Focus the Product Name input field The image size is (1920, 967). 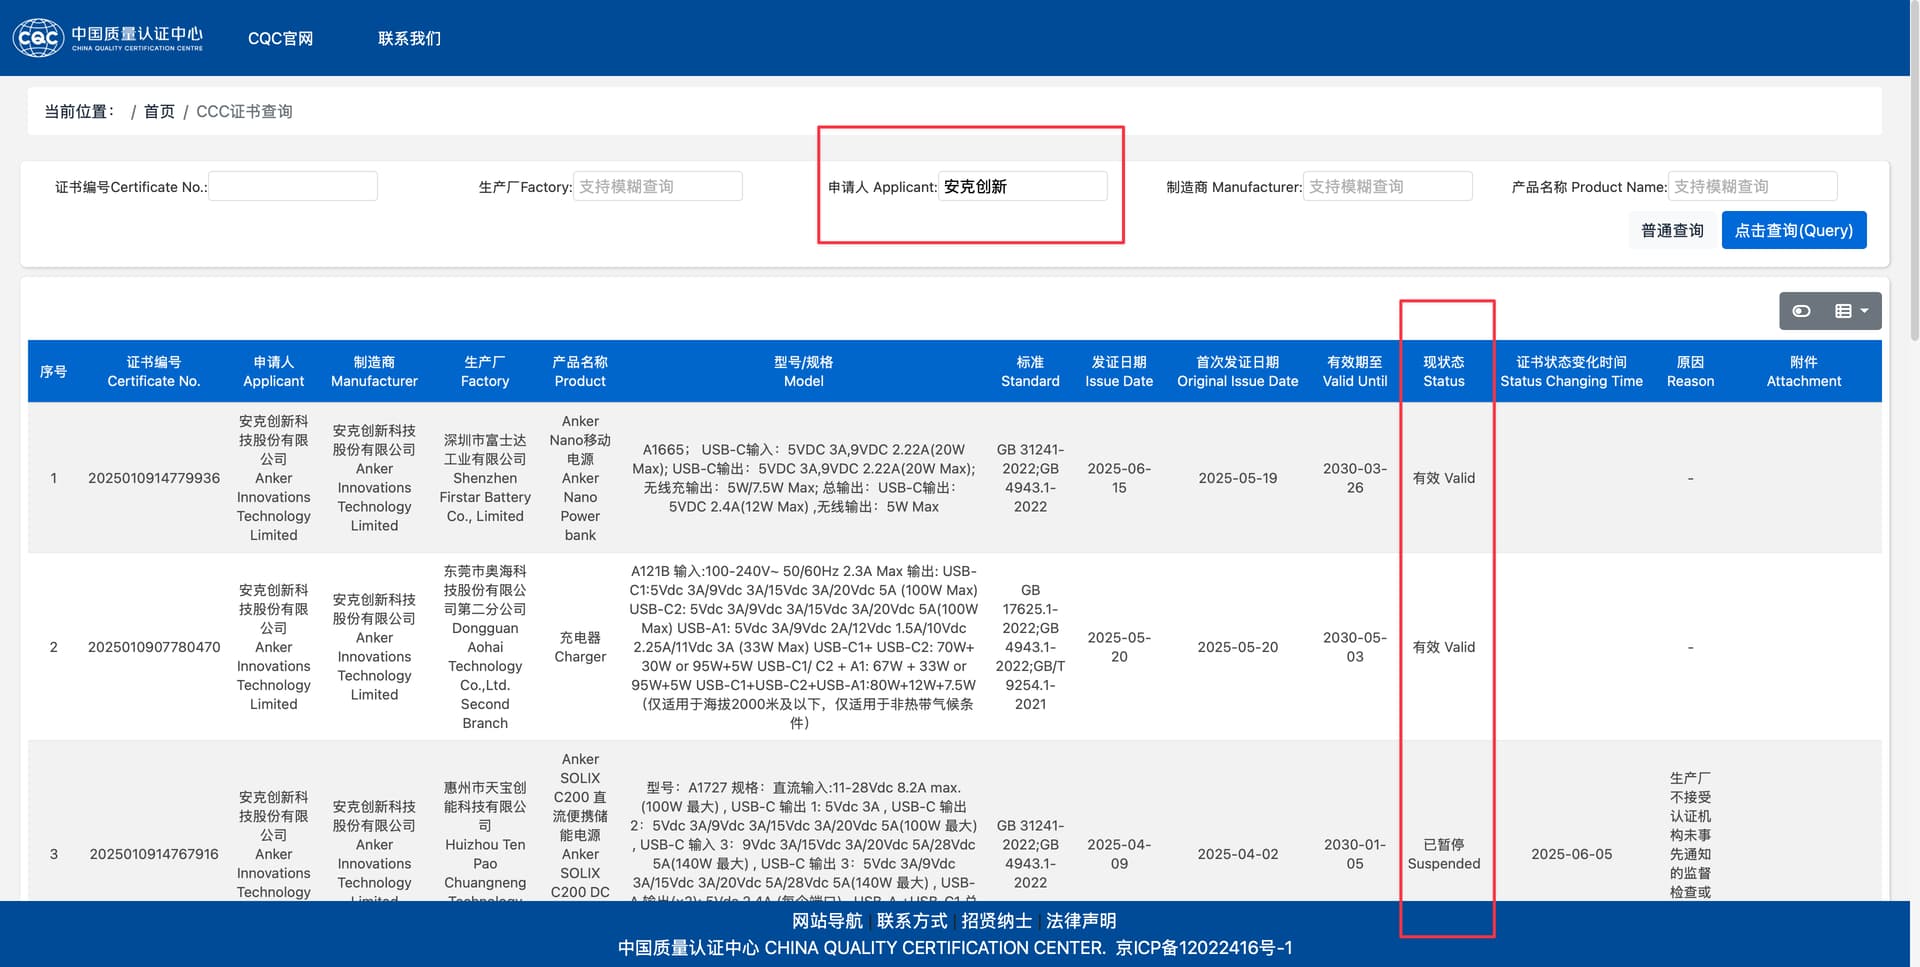pyautogui.click(x=1753, y=186)
